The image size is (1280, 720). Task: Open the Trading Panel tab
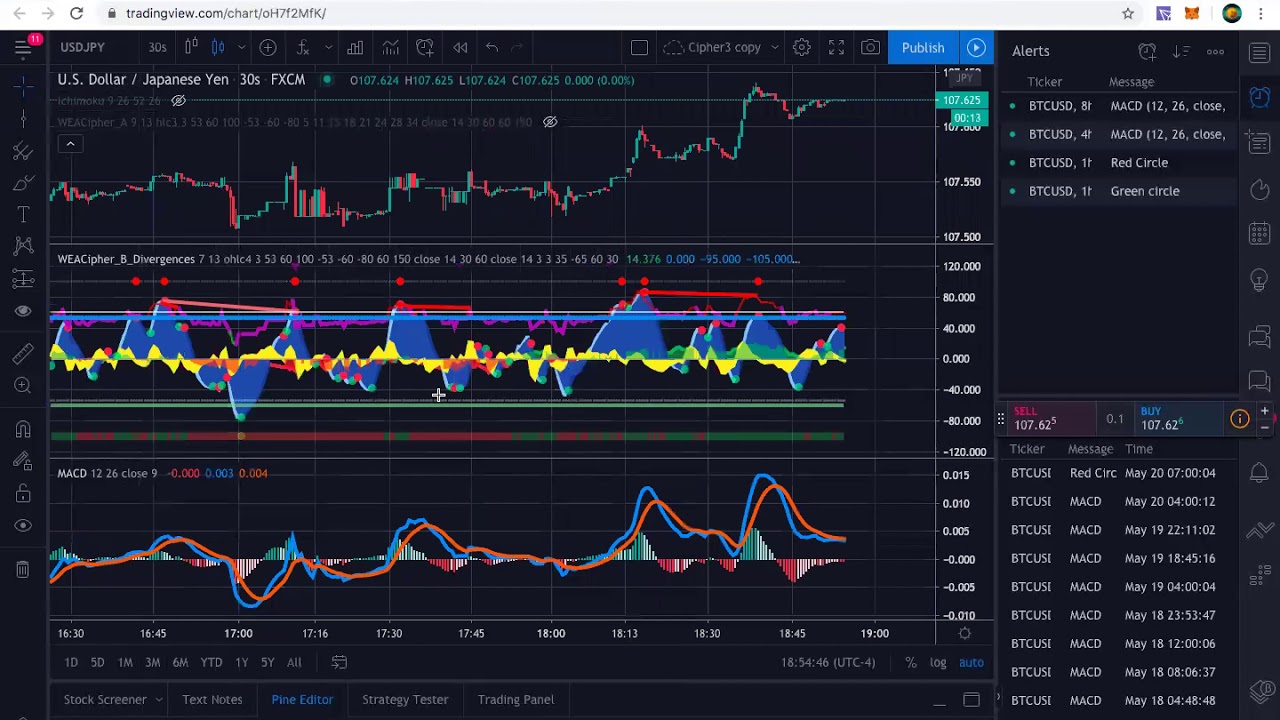point(515,699)
